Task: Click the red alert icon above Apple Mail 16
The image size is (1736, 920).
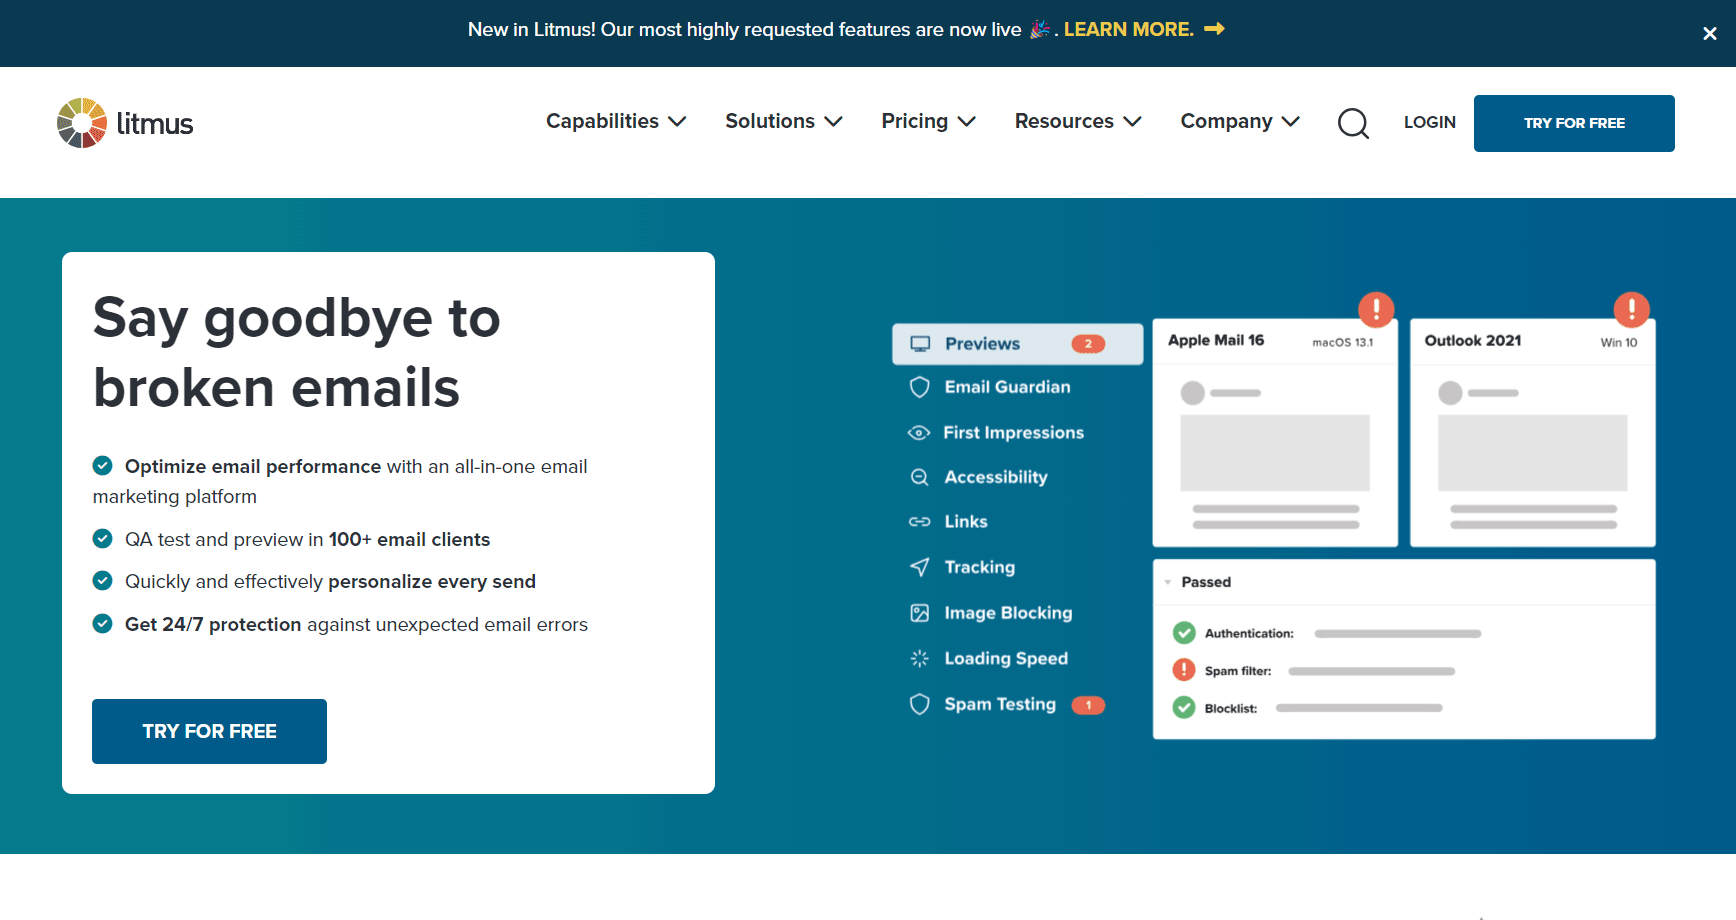Action: coord(1376,309)
